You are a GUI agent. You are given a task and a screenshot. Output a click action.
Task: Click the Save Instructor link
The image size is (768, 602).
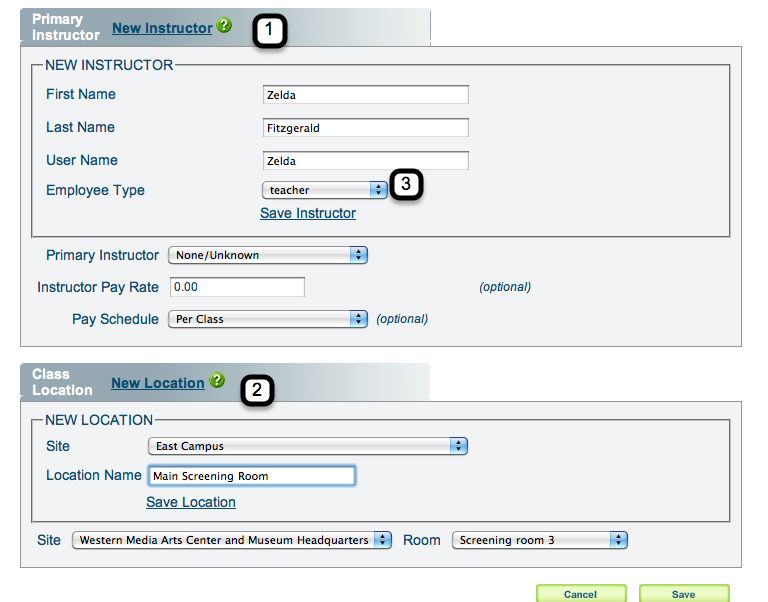click(x=308, y=213)
